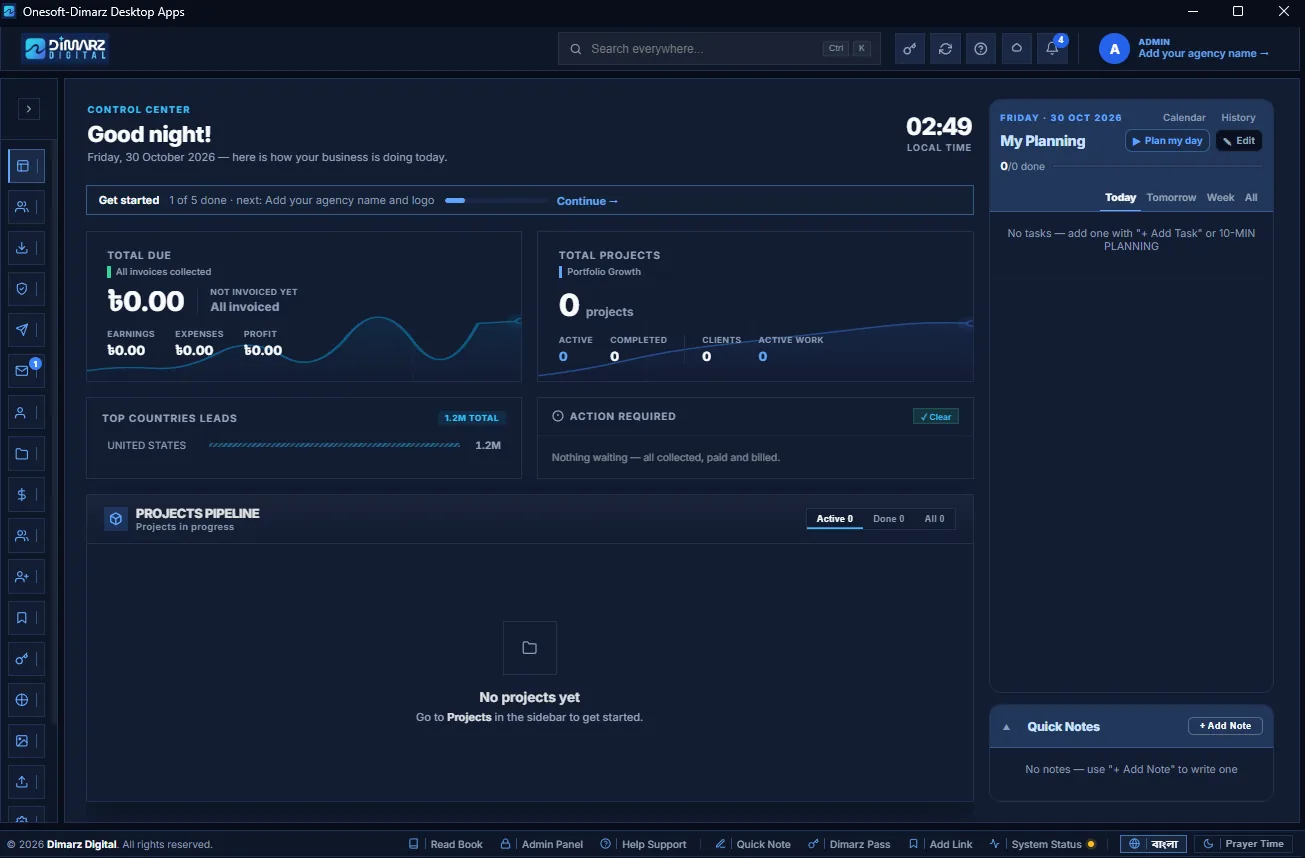Open the dashboard layout icon in sidebar
Image resolution: width=1305 pixels, height=858 pixels.
tap(26, 166)
